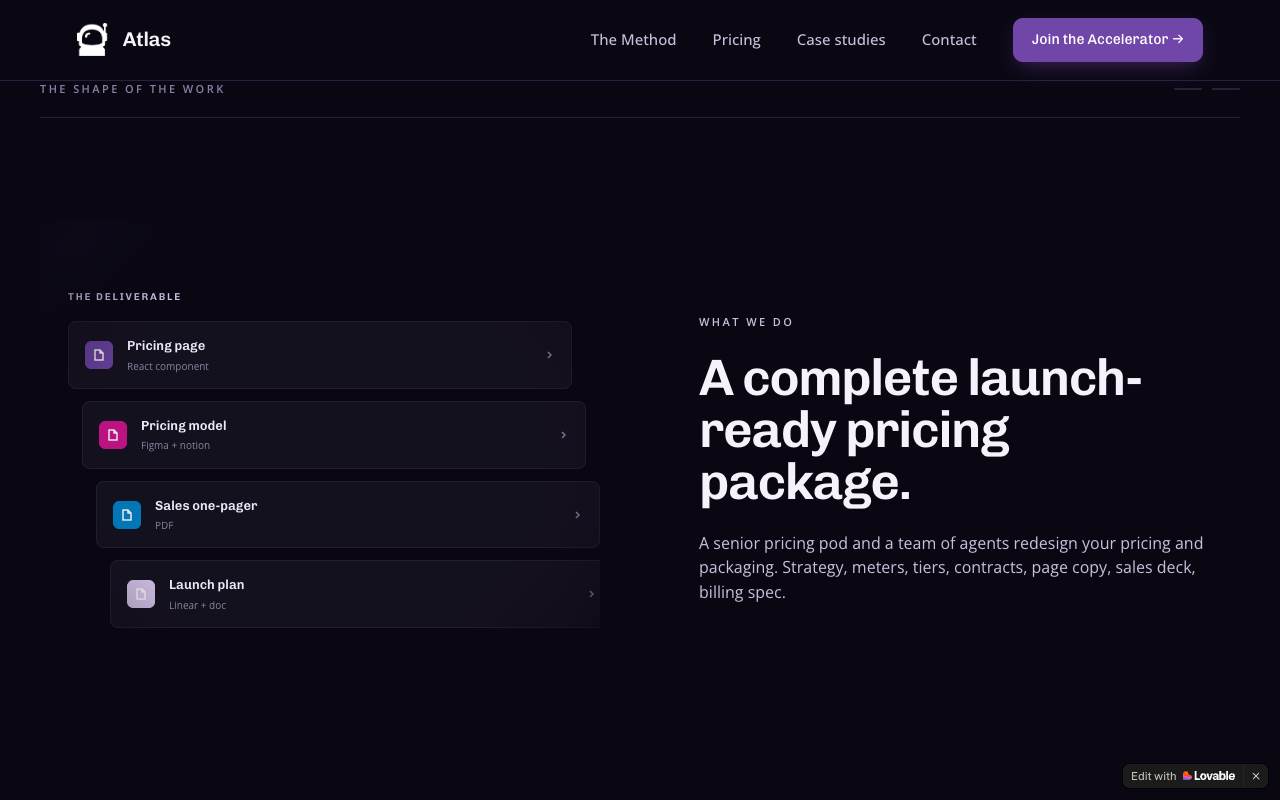Click the senior pricing pod paragraph

(951, 568)
